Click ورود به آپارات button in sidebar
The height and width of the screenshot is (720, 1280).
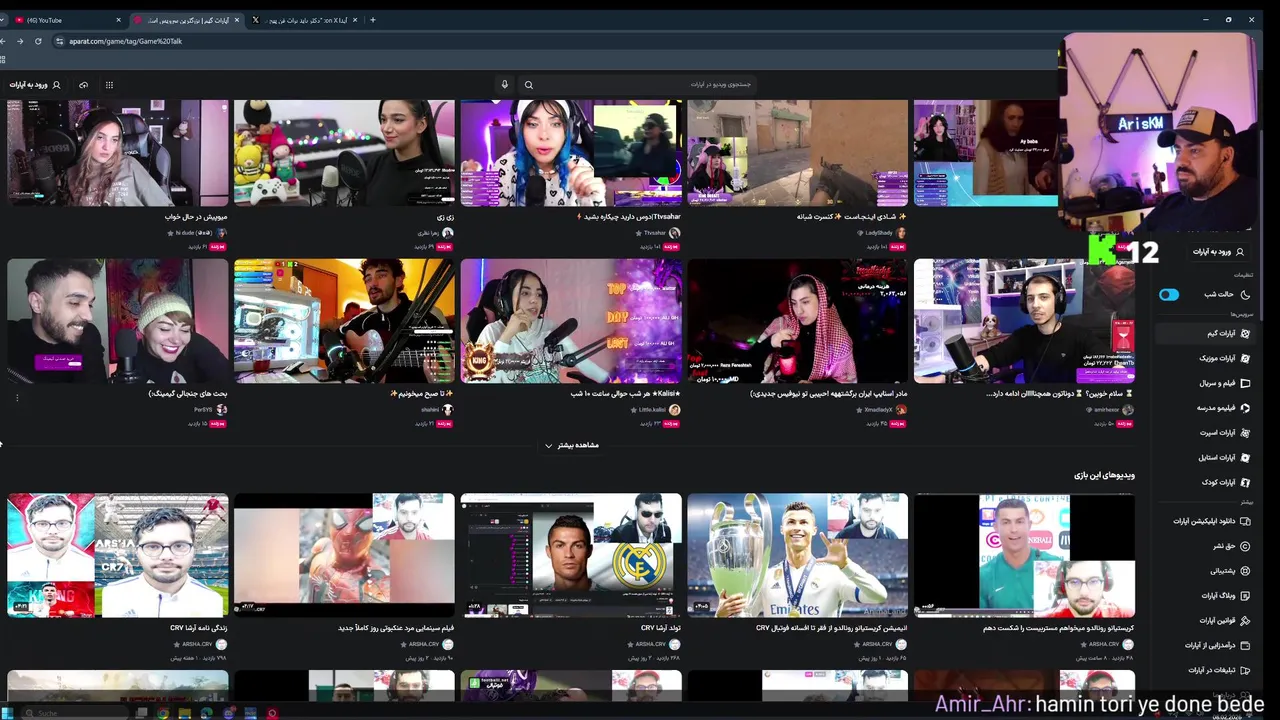tap(1218, 252)
